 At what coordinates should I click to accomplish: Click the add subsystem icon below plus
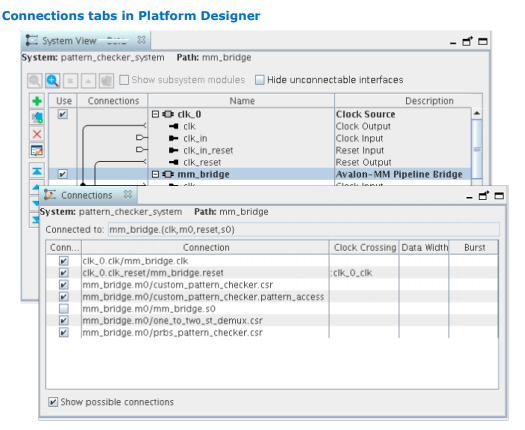tap(37, 117)
